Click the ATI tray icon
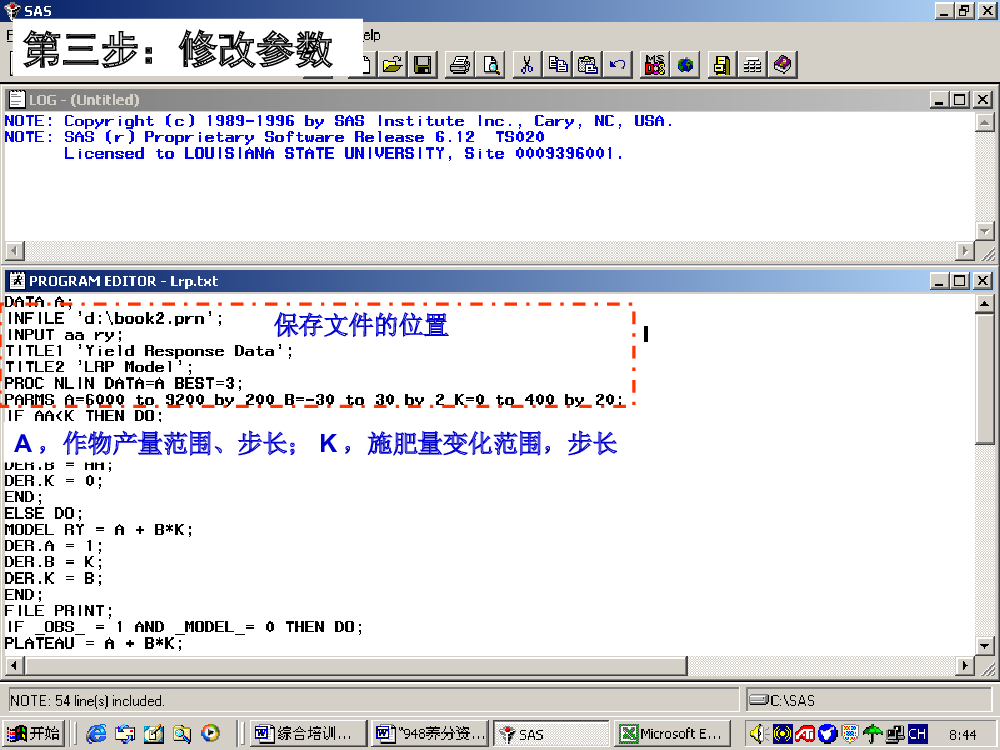 [805, 734]
